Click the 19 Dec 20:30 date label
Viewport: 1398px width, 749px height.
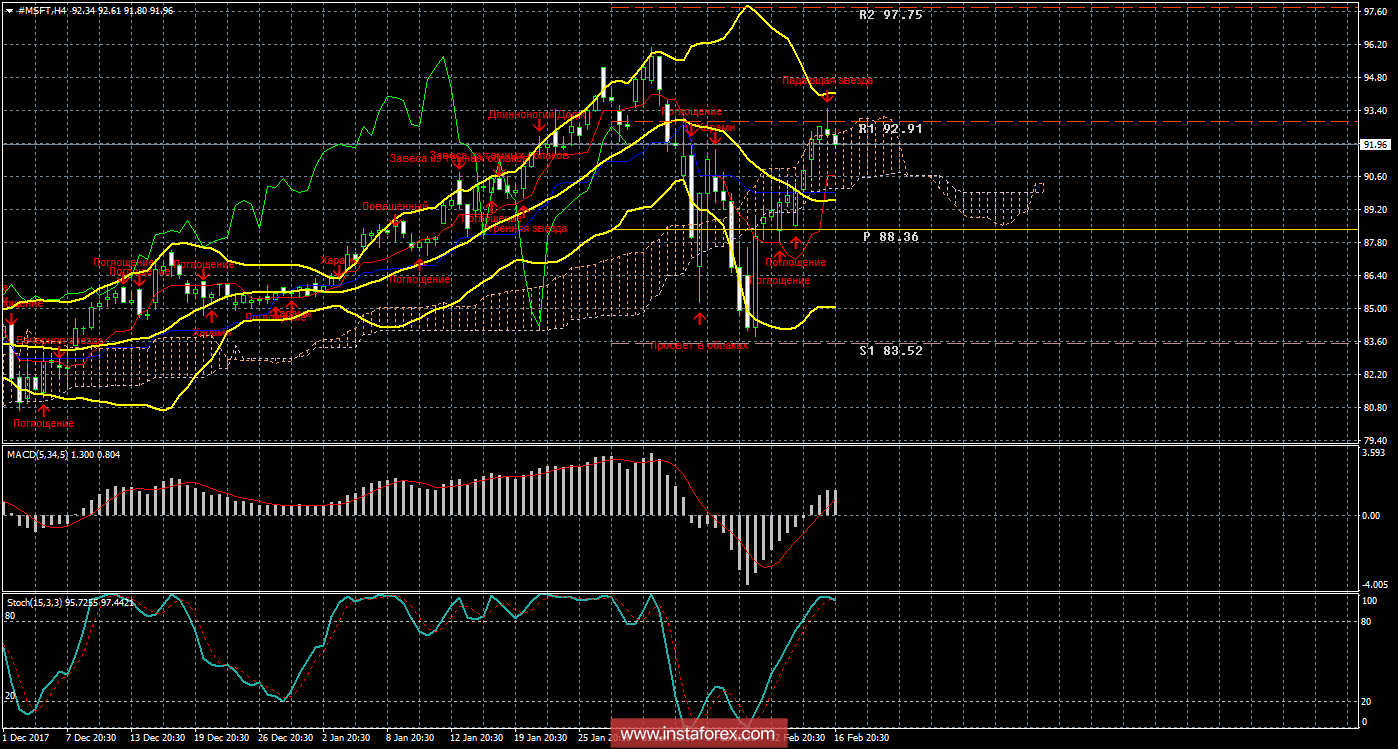pyautogui.click(x=221, y=737)
